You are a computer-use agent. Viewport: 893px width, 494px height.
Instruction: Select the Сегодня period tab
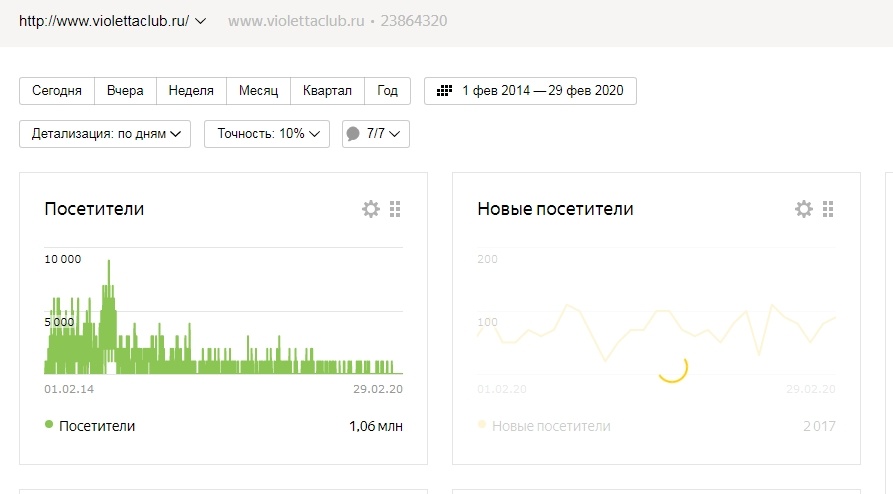pos(57,91)
